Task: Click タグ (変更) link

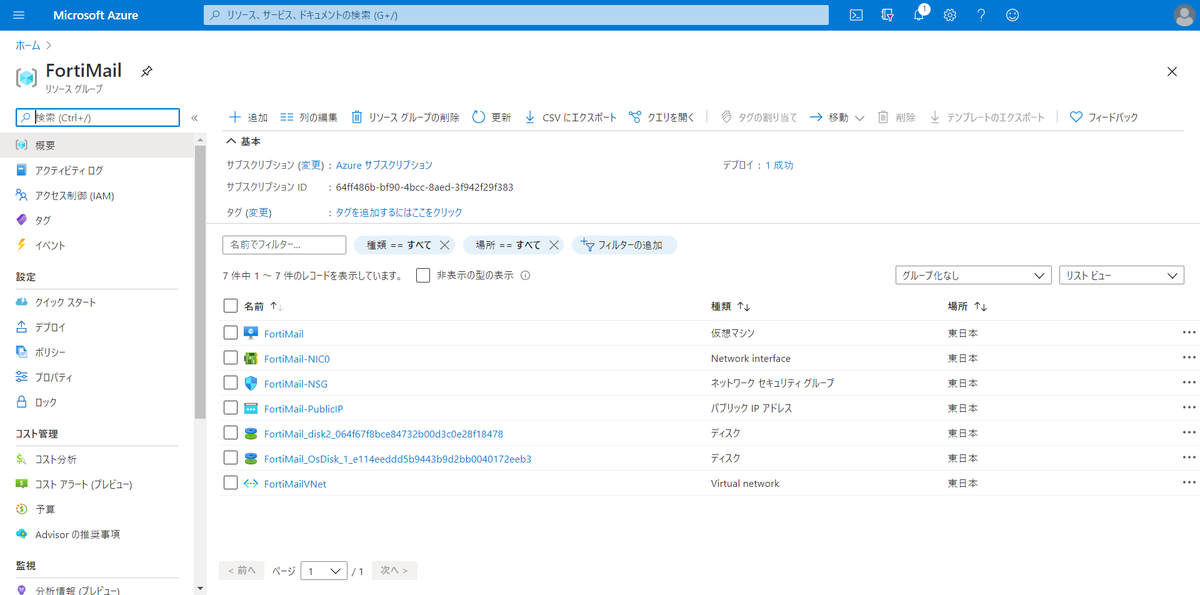Action: [x=259, y=213]
